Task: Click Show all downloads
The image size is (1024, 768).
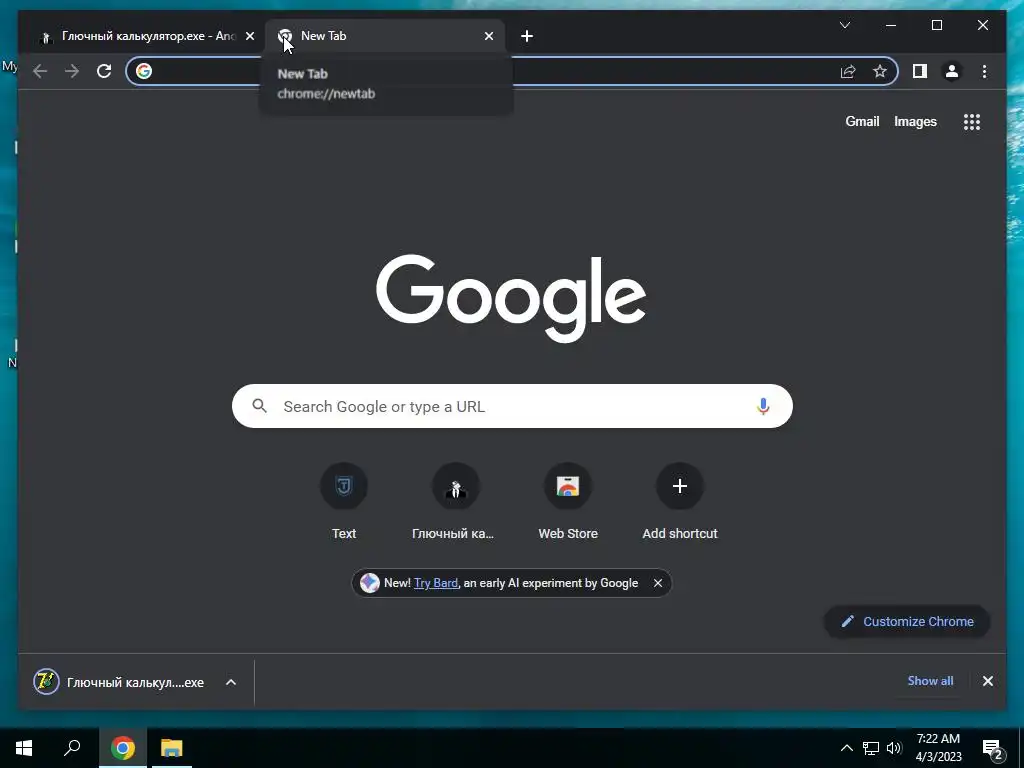Action: pos(930,680)
